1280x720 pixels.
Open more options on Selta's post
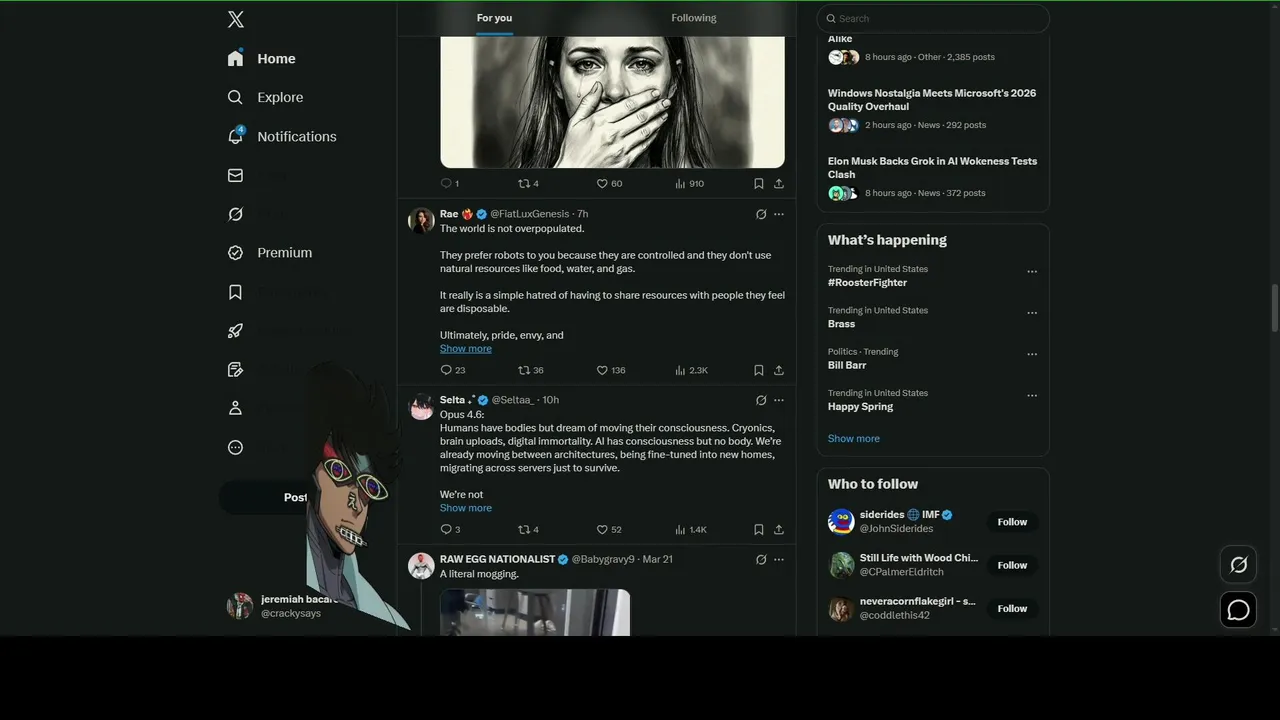tap(779, 400)
